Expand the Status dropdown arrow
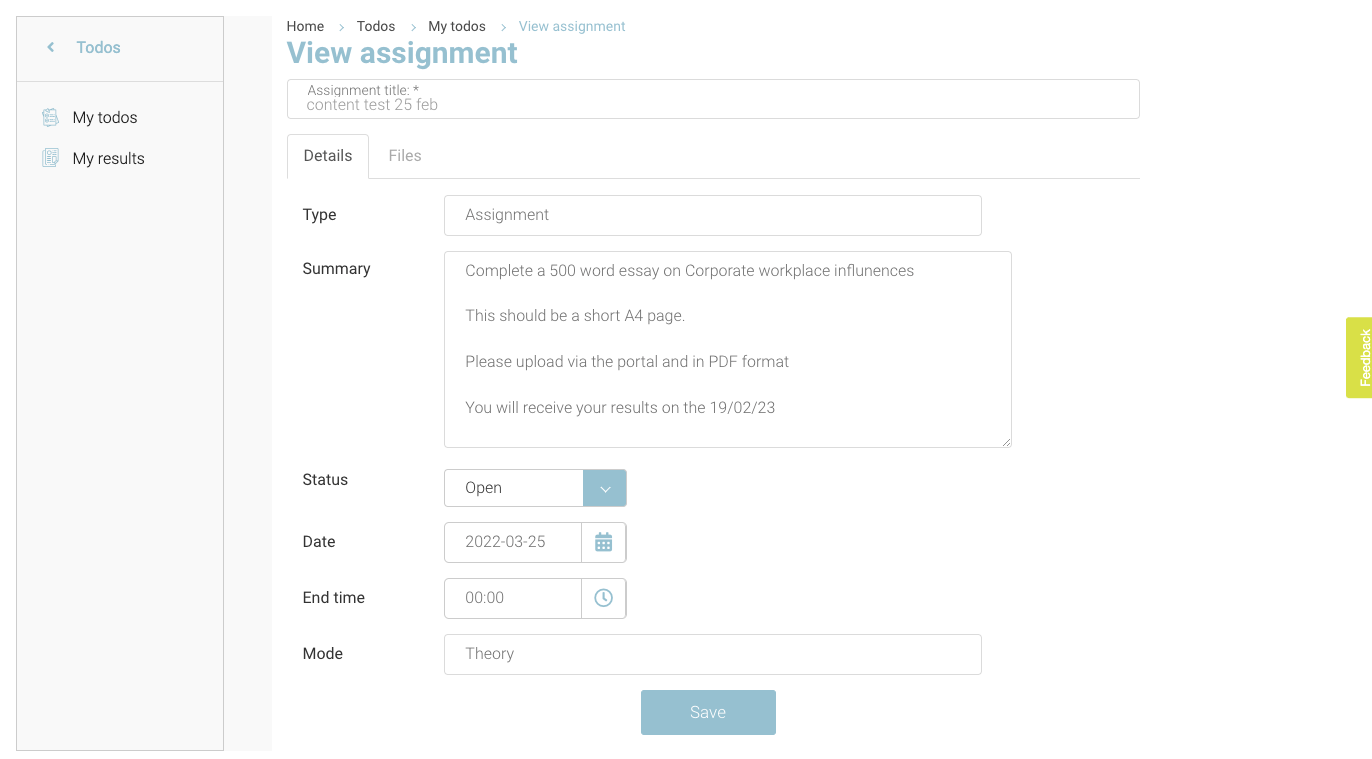The width and height of the screenshot is (1372, 759). (x=604, y=488)
